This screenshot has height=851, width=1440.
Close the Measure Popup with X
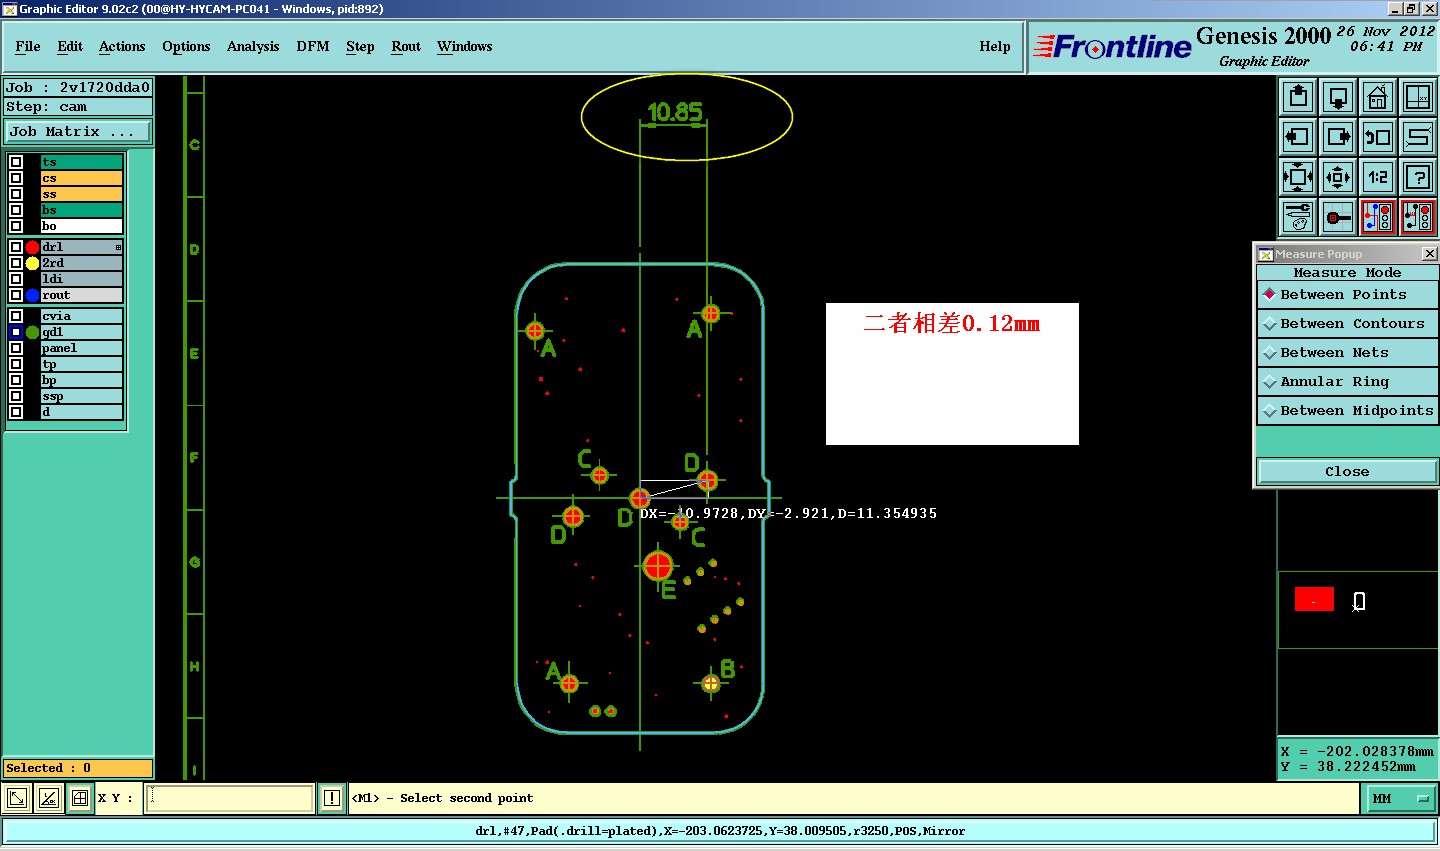click(x=1429, y=254)
